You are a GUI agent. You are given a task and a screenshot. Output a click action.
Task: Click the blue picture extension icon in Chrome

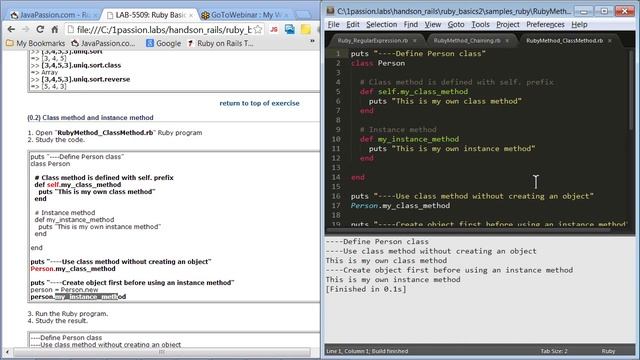point(290,29)
